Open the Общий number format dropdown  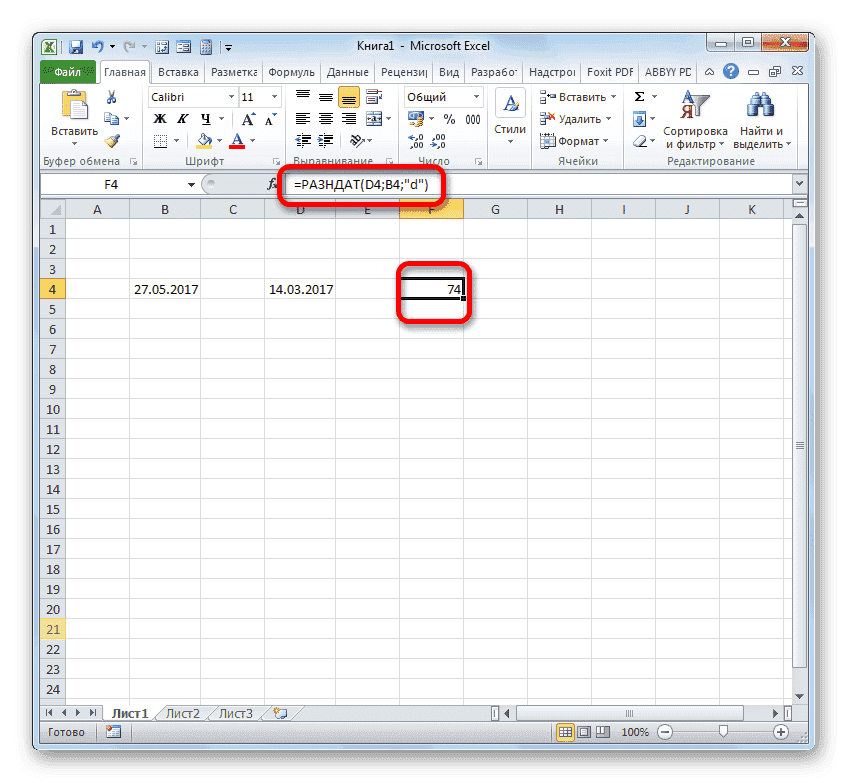442,96
